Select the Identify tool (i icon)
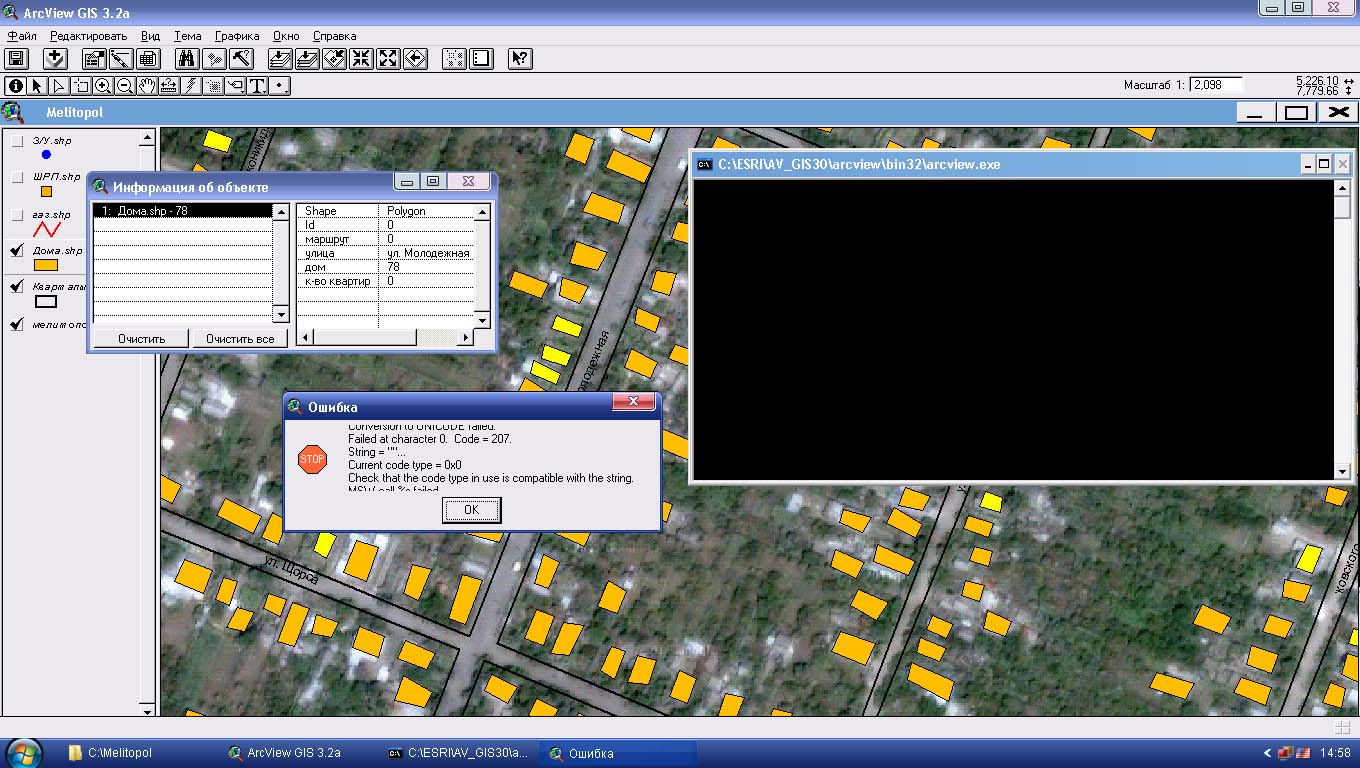 15,86
